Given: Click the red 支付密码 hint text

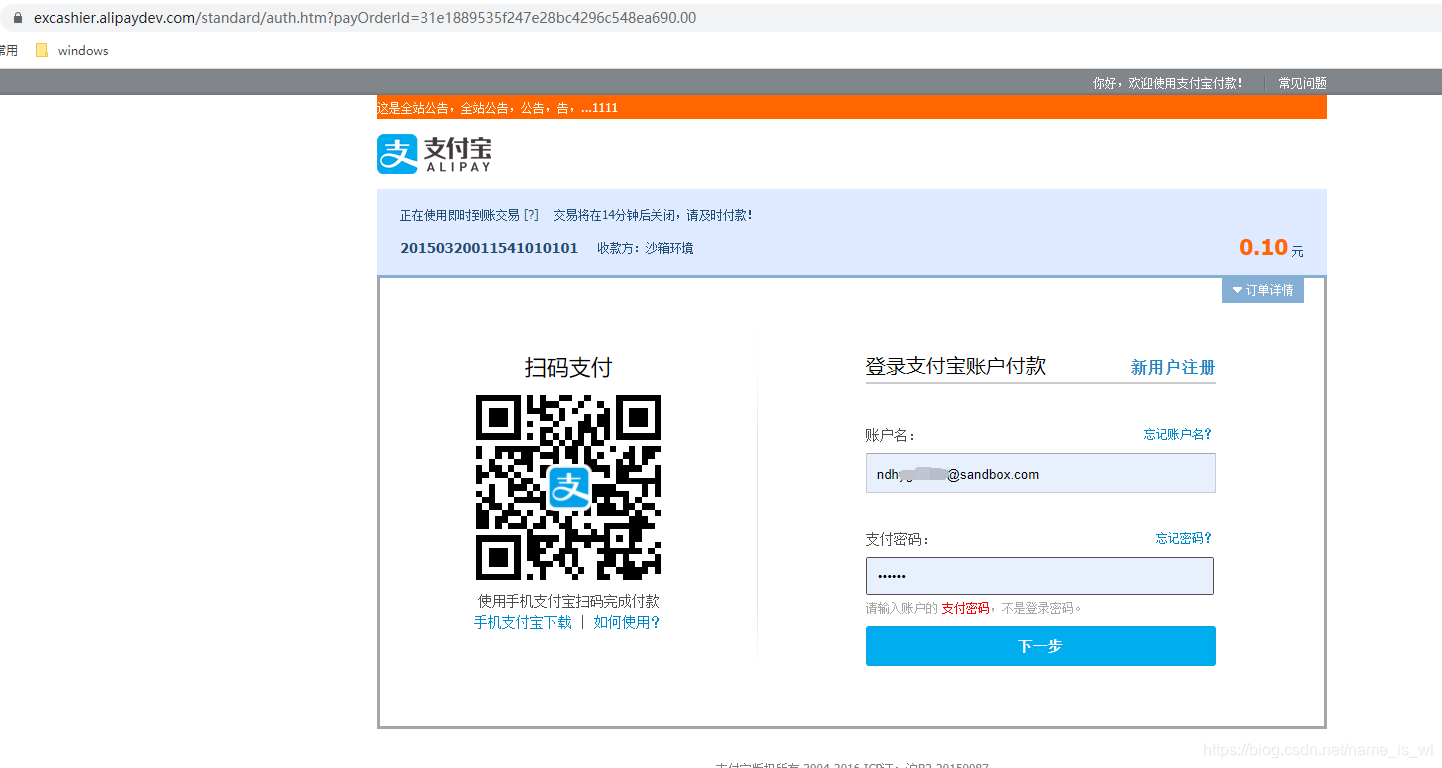Looking at the screenshot, I should 965,608.
